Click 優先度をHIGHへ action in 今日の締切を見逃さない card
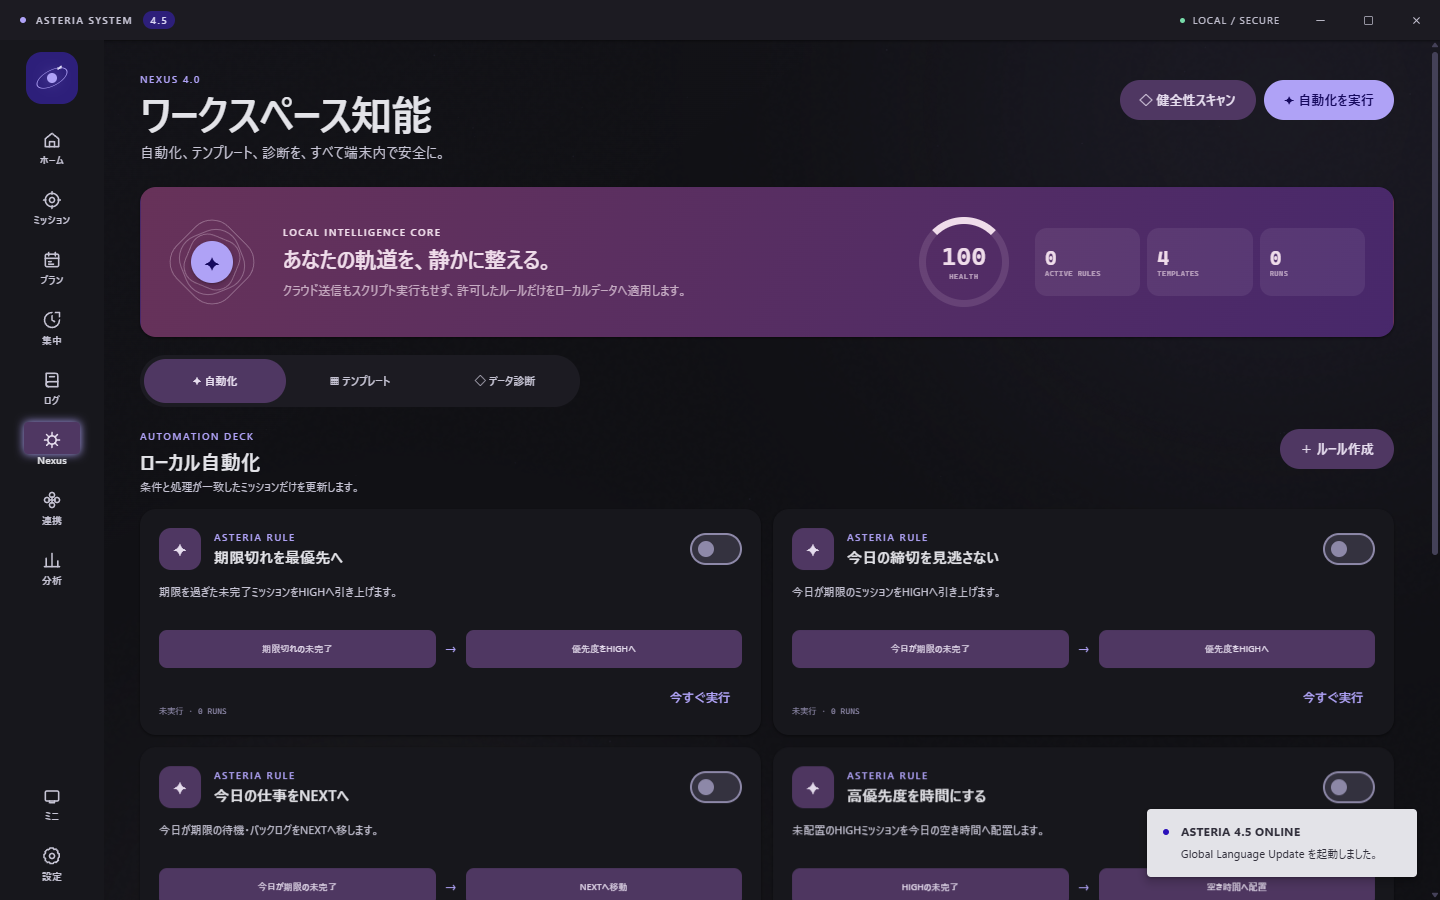Screen dimensions: 1440x900 coord(1237,649)
